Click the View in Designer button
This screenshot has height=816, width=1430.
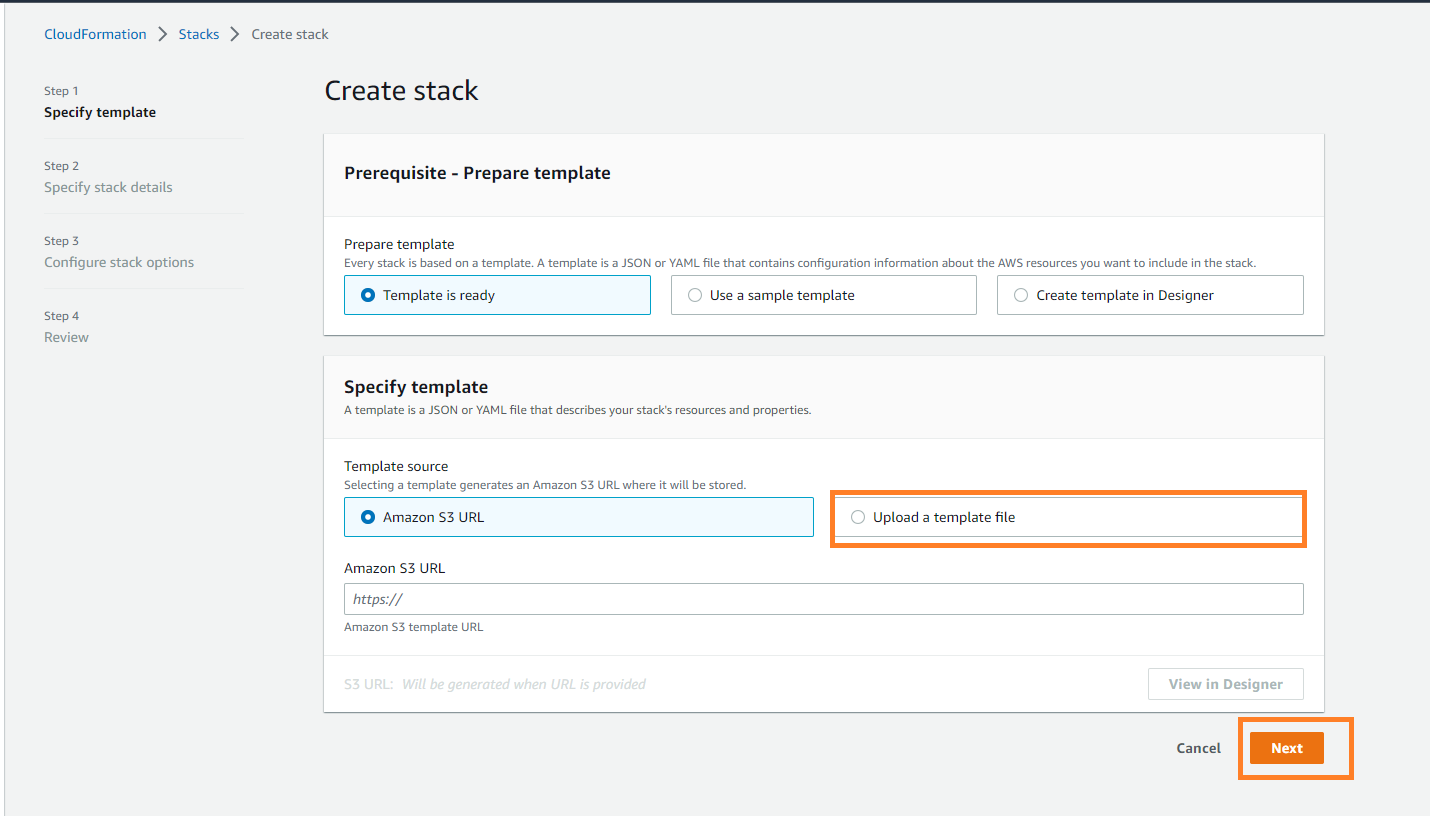1226,684
